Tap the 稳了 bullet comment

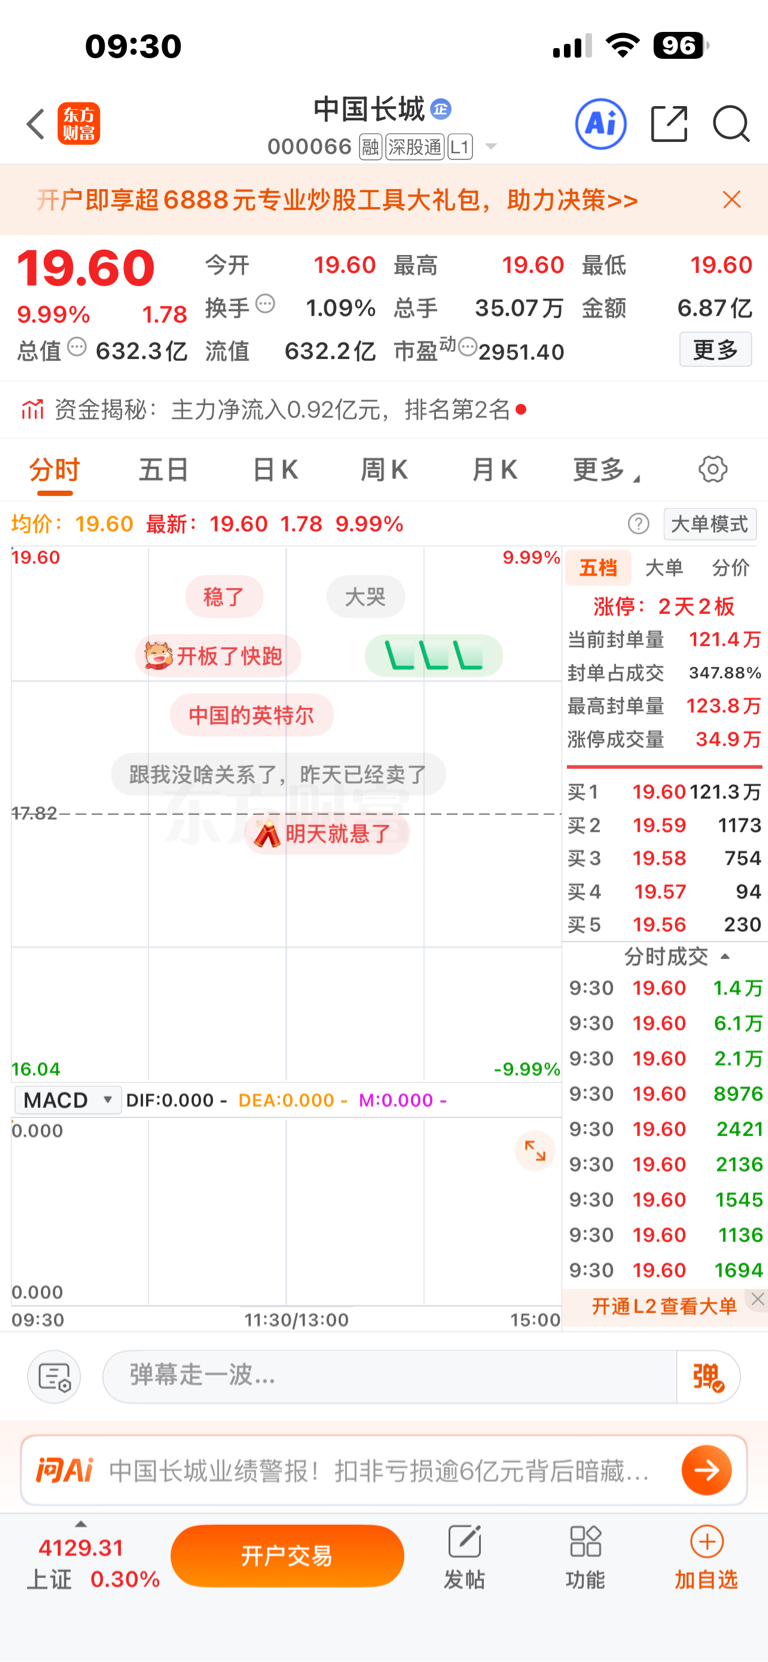(x=224, y=597)
